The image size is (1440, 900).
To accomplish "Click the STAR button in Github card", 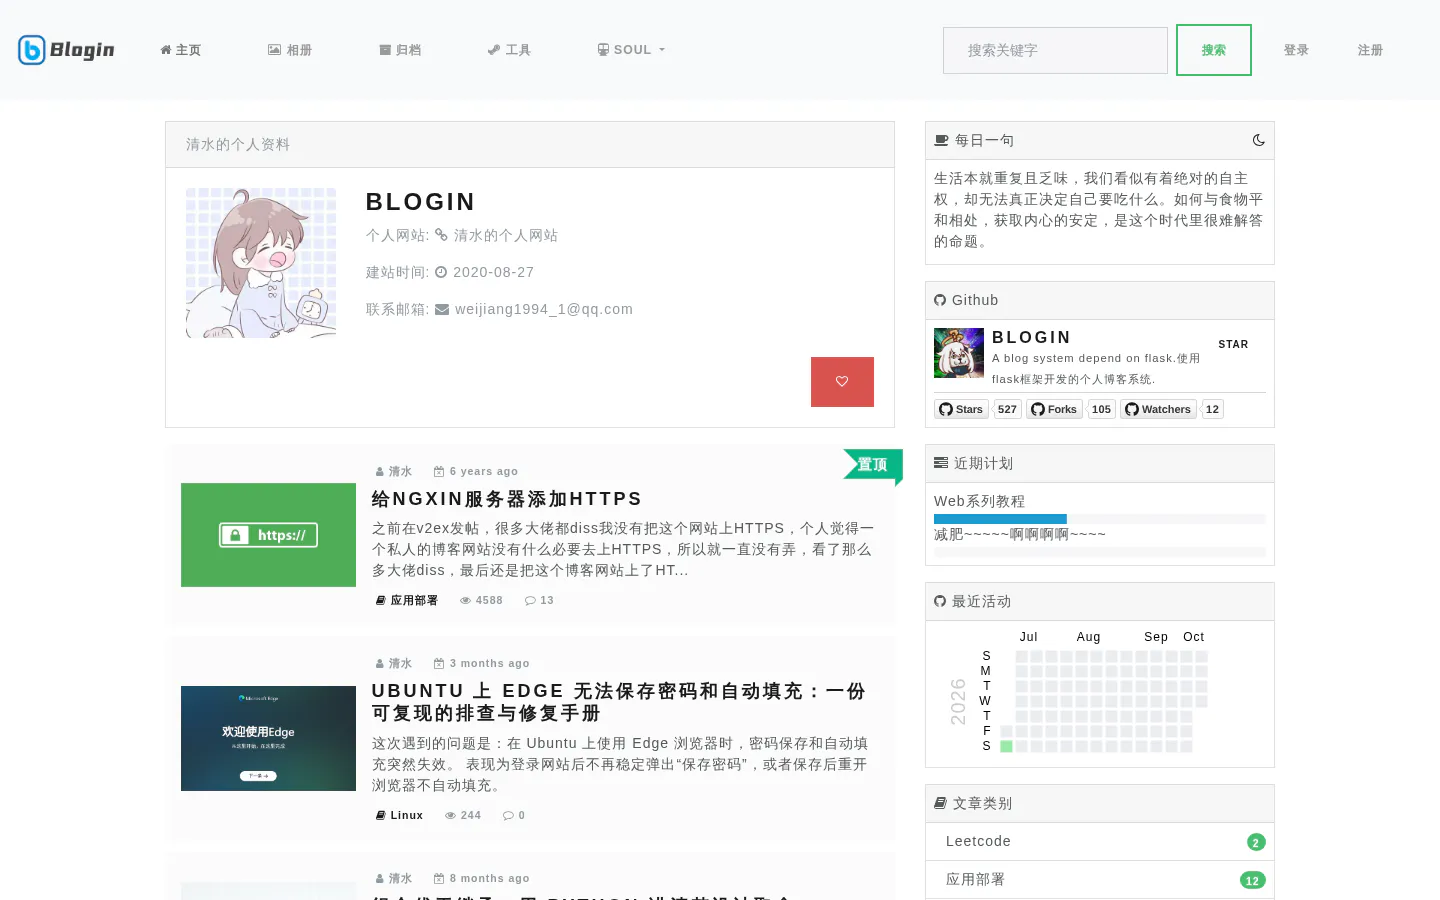I will point(1233,344).
